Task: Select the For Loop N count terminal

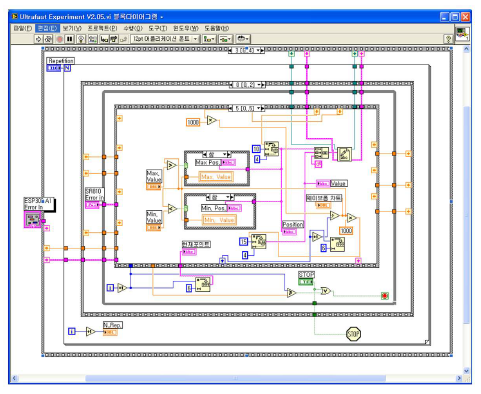Action: (67, 68)
